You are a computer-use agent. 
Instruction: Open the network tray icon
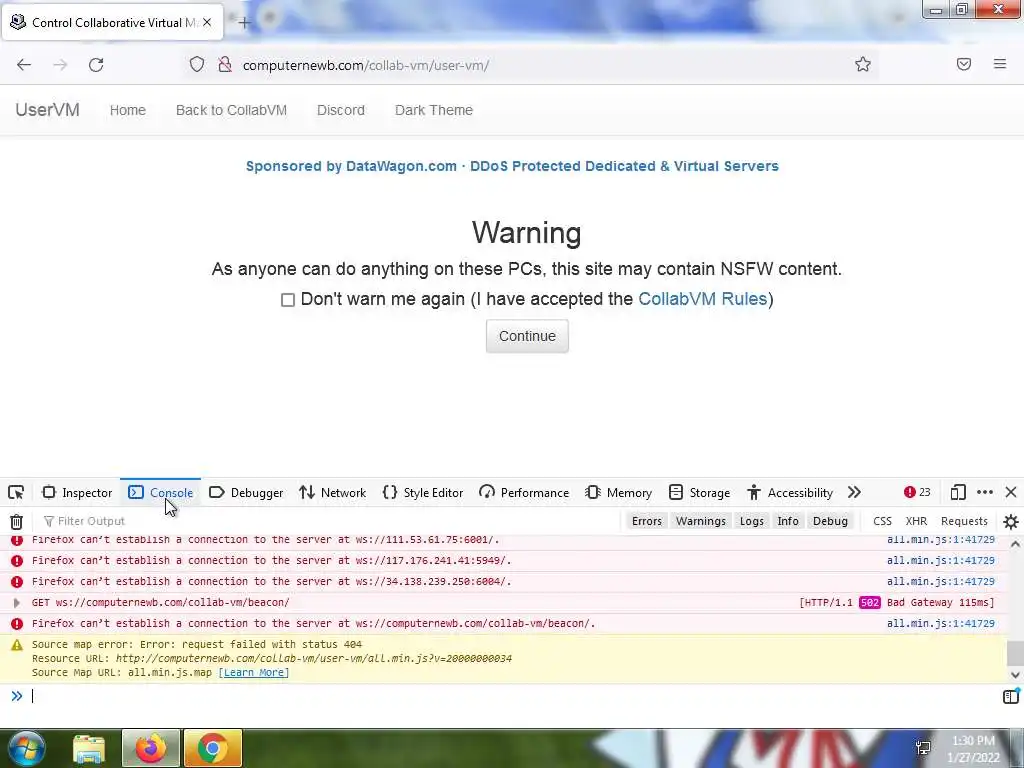click(923, 748)
